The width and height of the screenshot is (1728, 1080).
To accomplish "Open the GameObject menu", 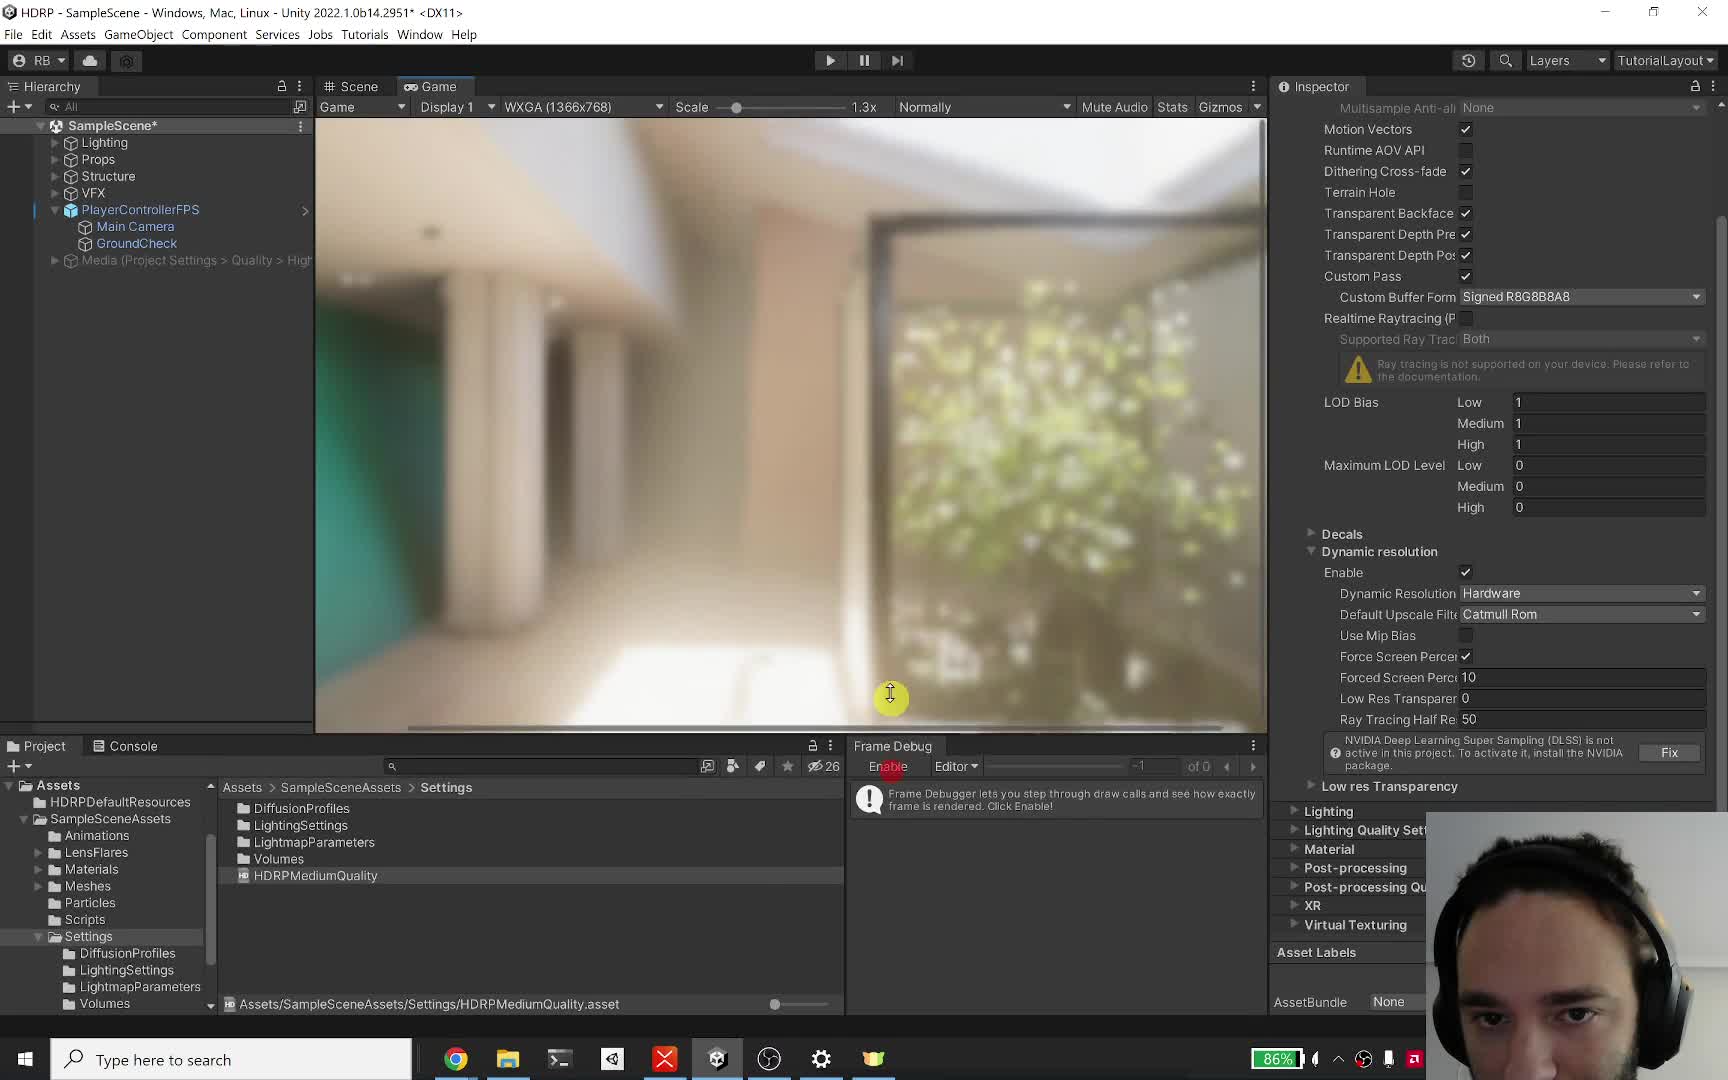I will (138, 34).
